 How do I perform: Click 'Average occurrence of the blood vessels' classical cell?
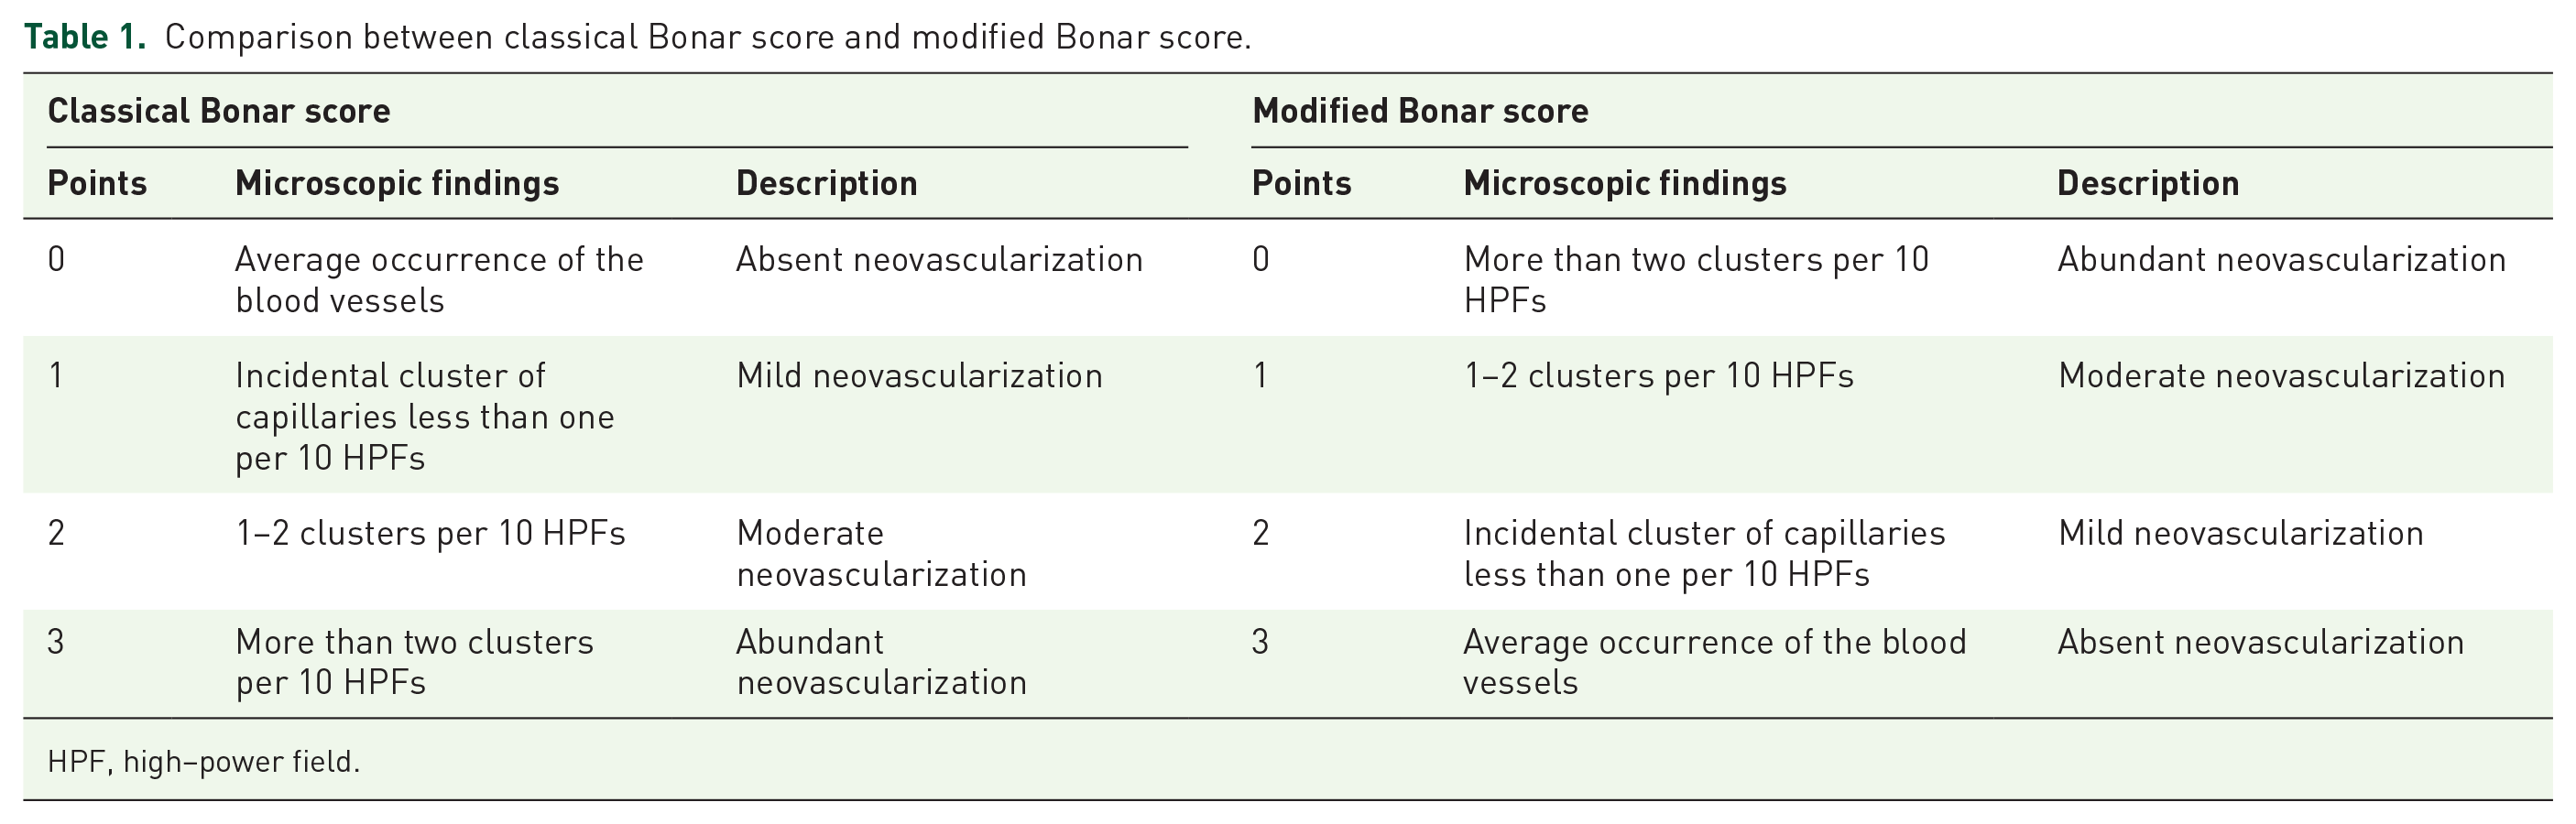click(439, 280)
